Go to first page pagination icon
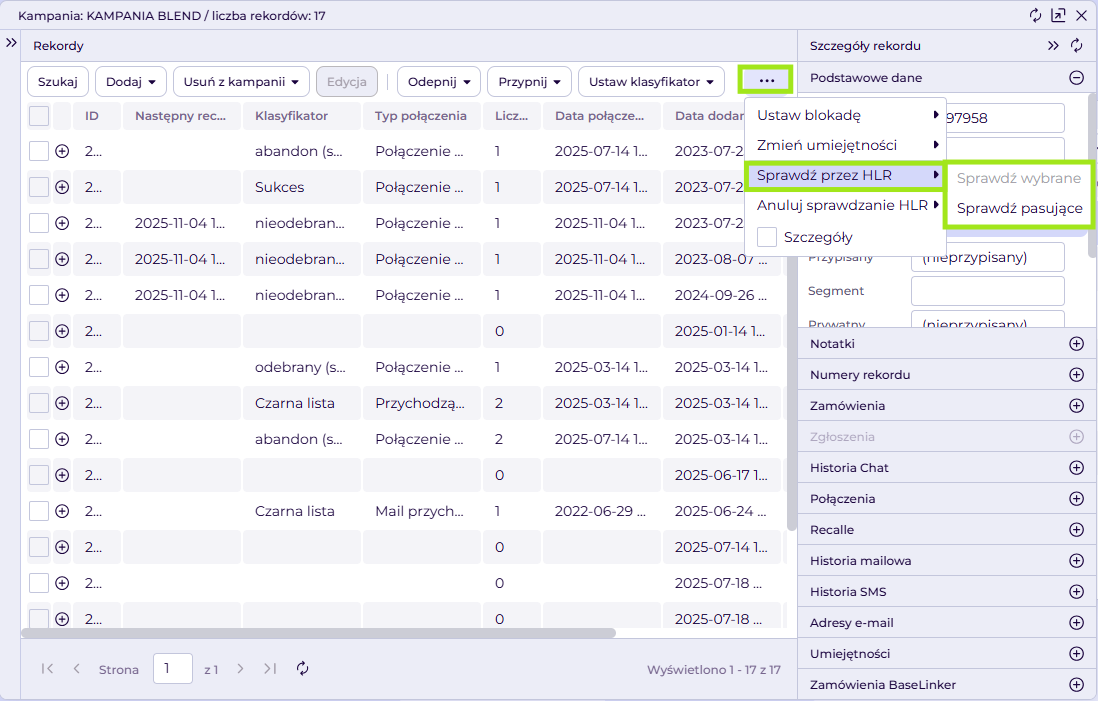This screenshot has width=1098, height=701. 47,669
